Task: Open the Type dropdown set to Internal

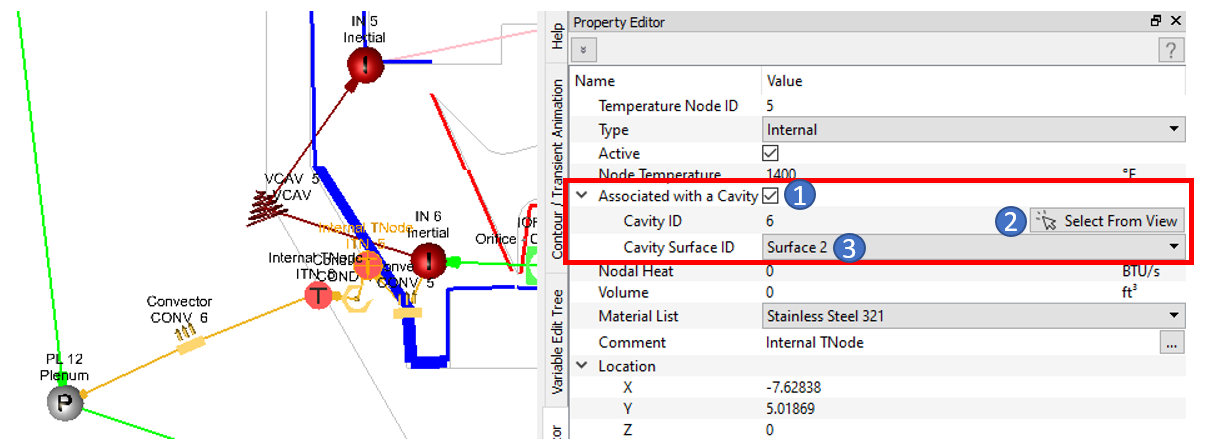Action: [x=974, y=129]
